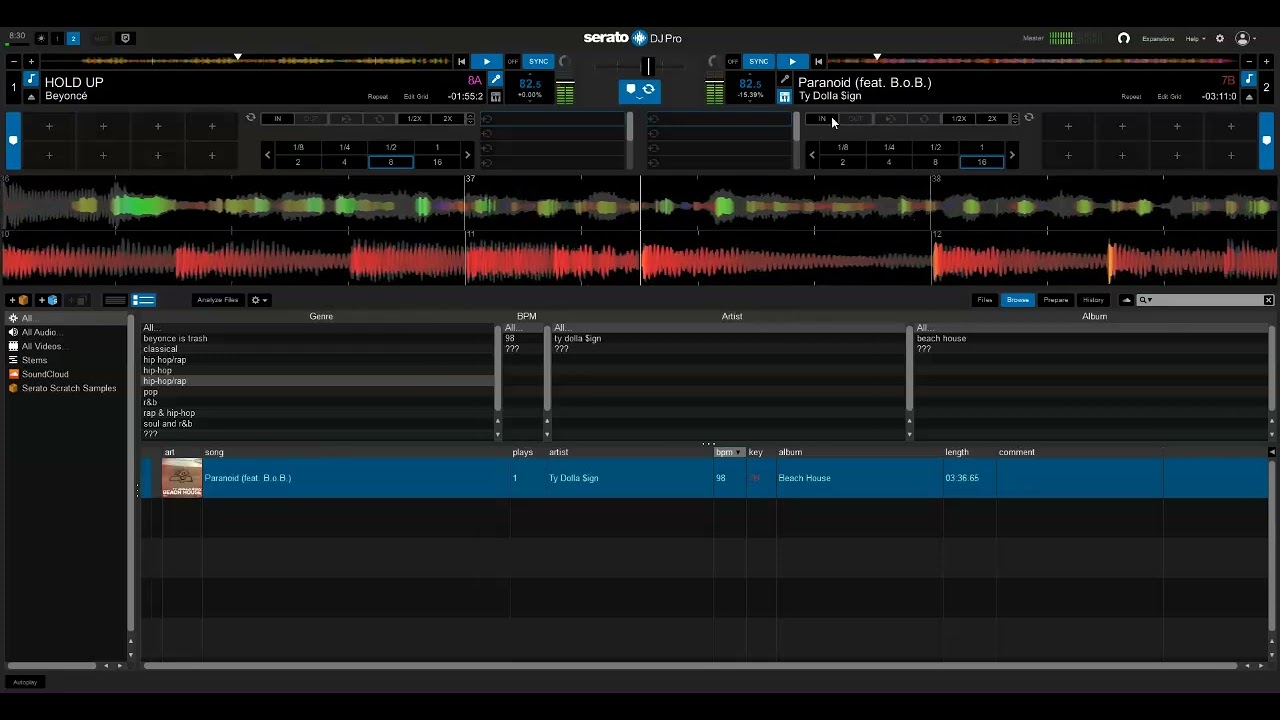Show previous loop sizes on deck 2
Image resolution: width=1280 pixels, height=720 pixels.
click(812, 155)
